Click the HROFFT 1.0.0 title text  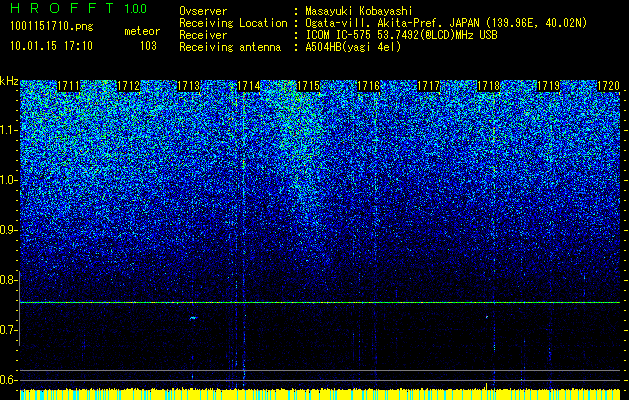(x=79, y=8)
